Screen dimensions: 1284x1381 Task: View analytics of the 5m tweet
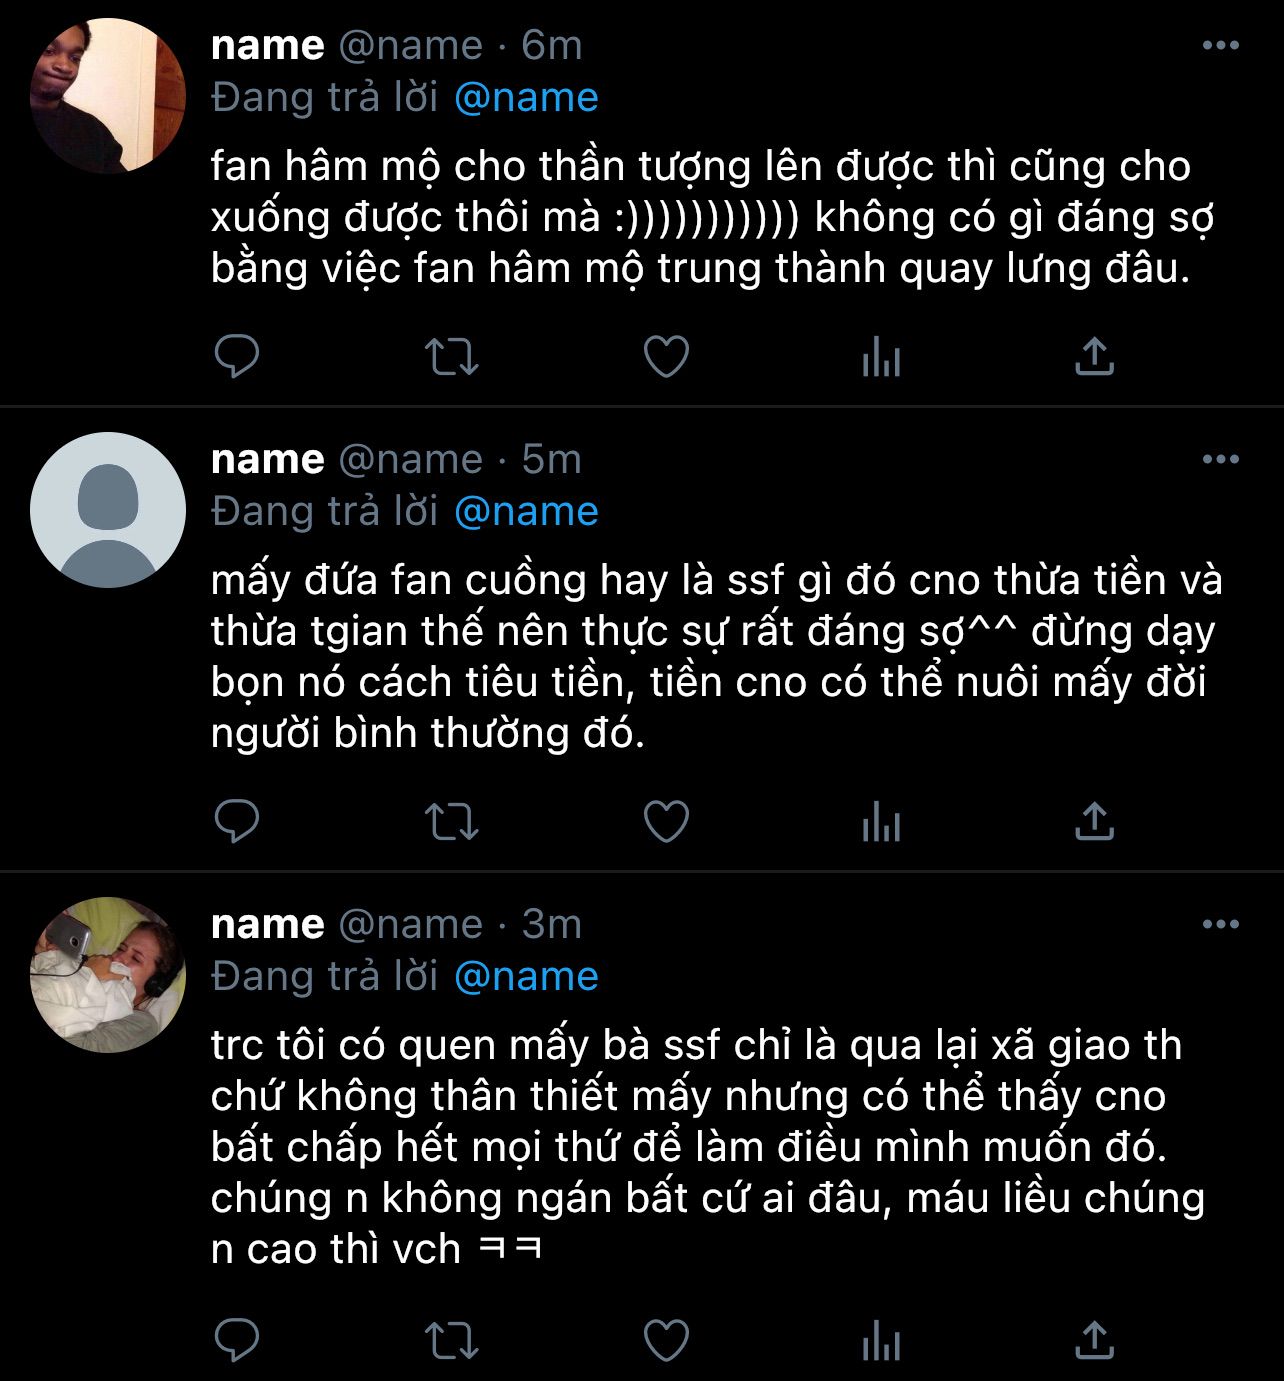(x=881, y=822)
